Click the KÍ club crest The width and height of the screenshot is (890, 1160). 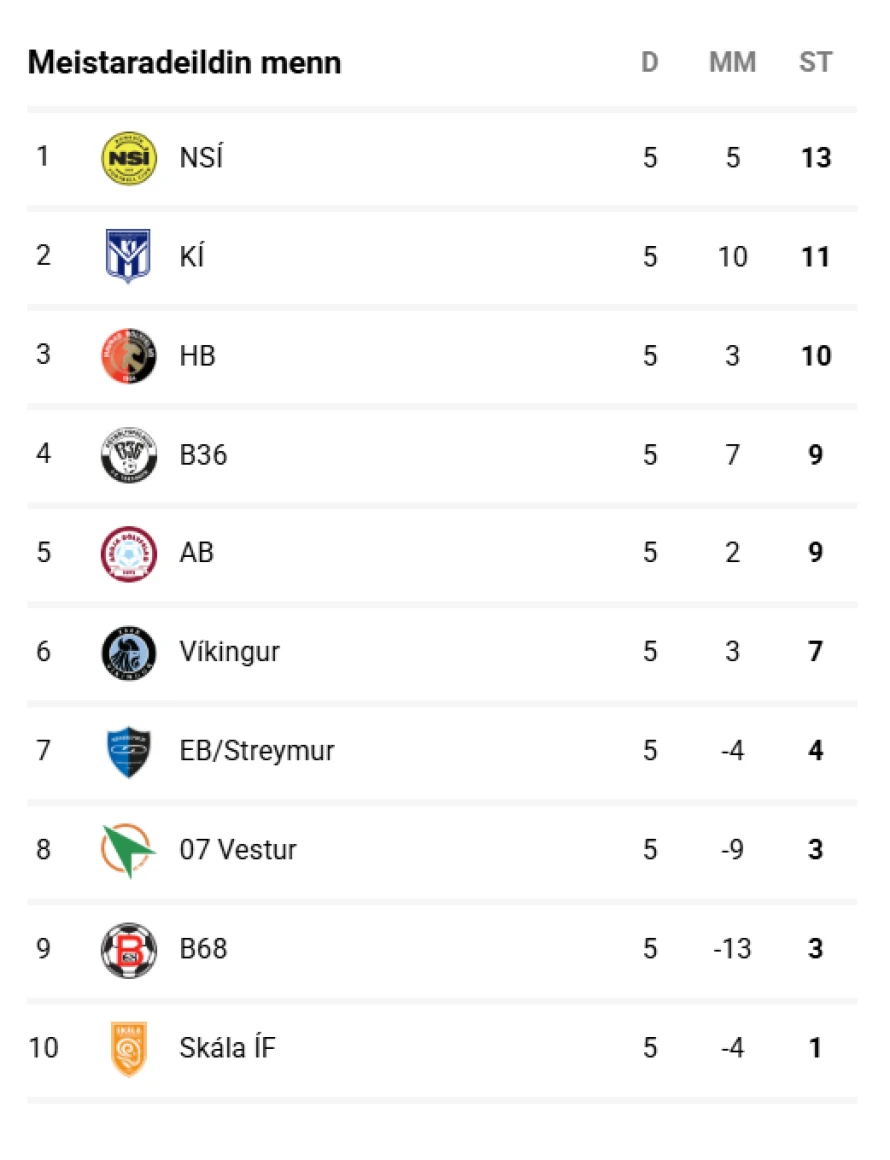pos(129,257)
